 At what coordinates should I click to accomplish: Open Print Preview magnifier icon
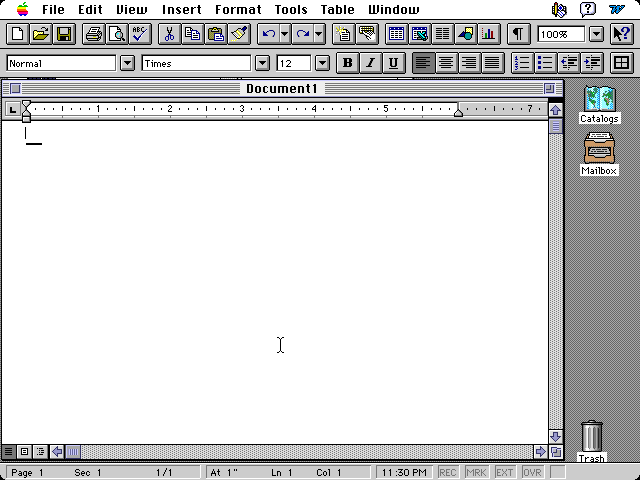tap(117, 34)
